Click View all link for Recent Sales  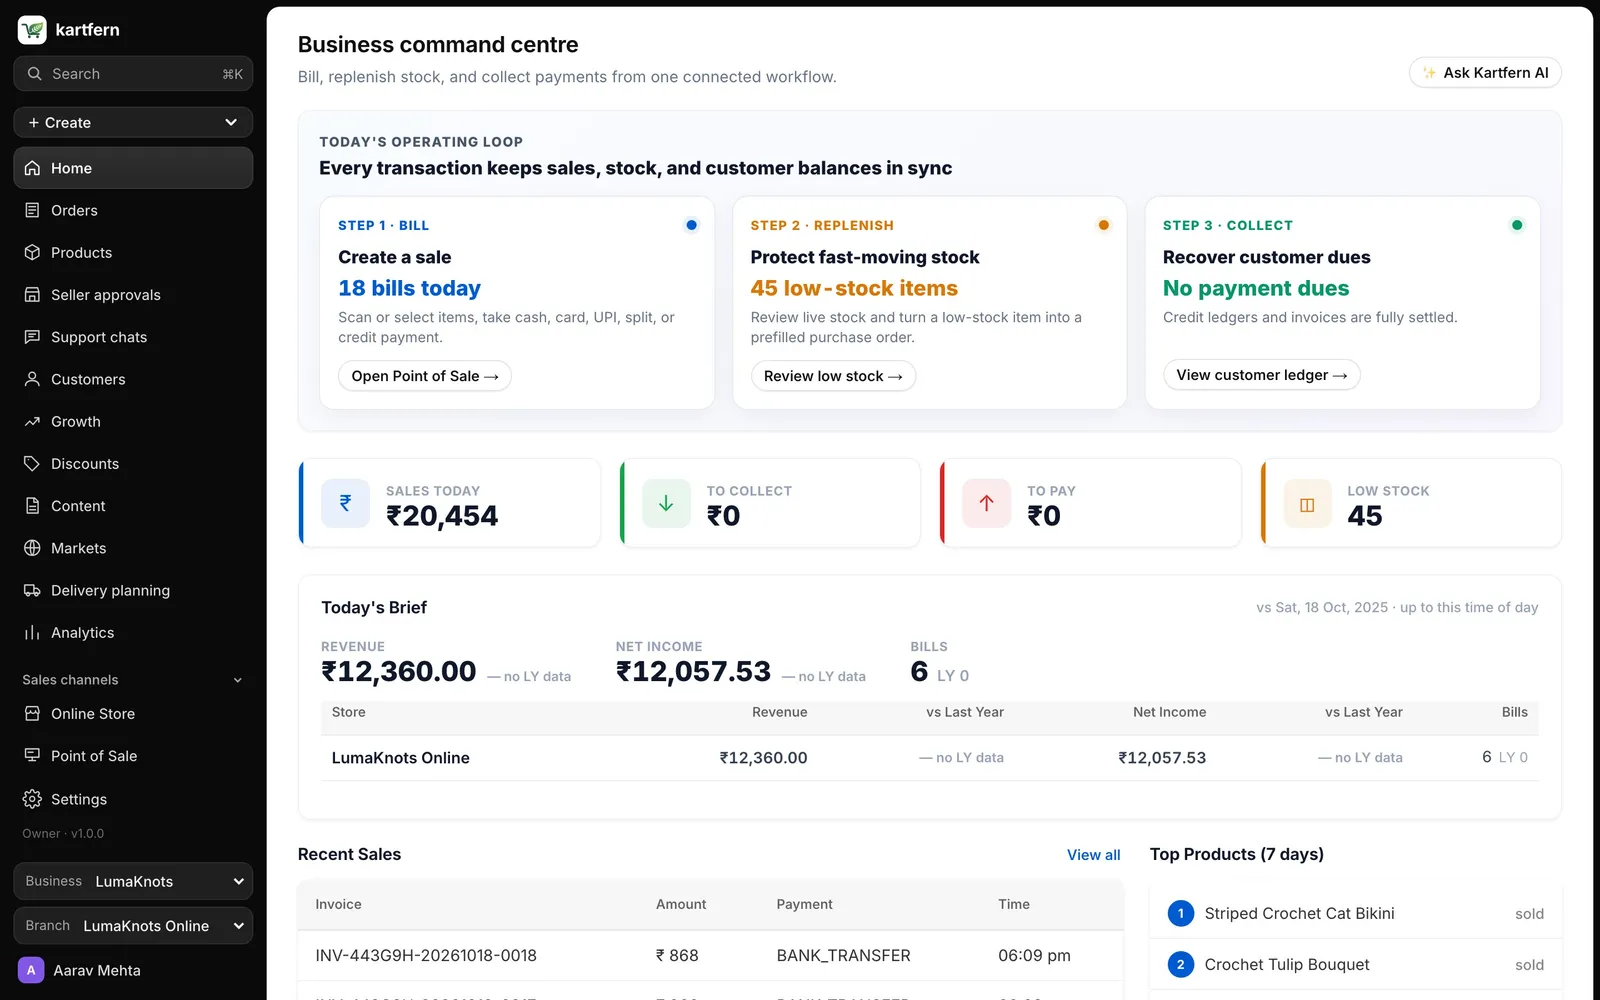[1093, 855]
